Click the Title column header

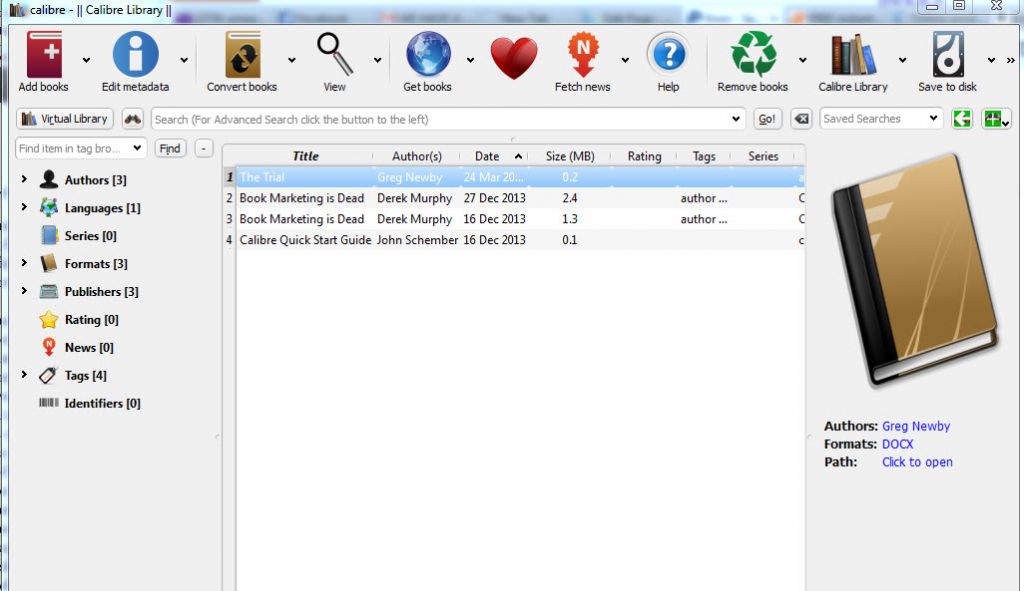[305, 156]
